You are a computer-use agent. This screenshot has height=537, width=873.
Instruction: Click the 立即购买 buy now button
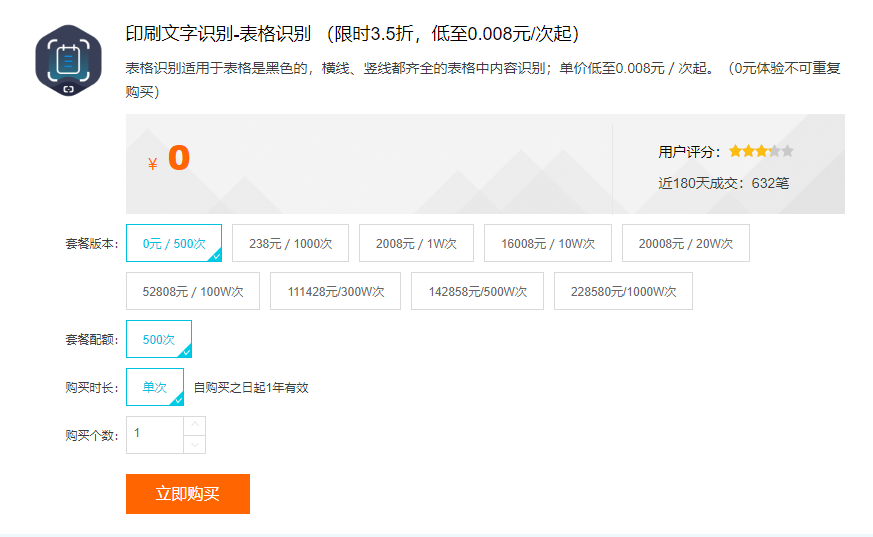pyautogui.click(x=188, y=494)
